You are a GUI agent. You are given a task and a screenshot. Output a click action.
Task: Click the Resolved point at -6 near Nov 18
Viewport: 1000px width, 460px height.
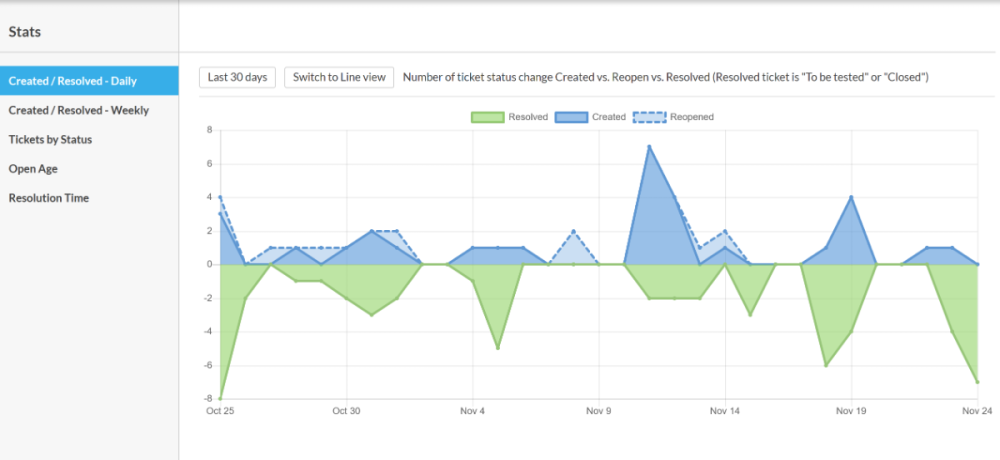tap(826, 365)
